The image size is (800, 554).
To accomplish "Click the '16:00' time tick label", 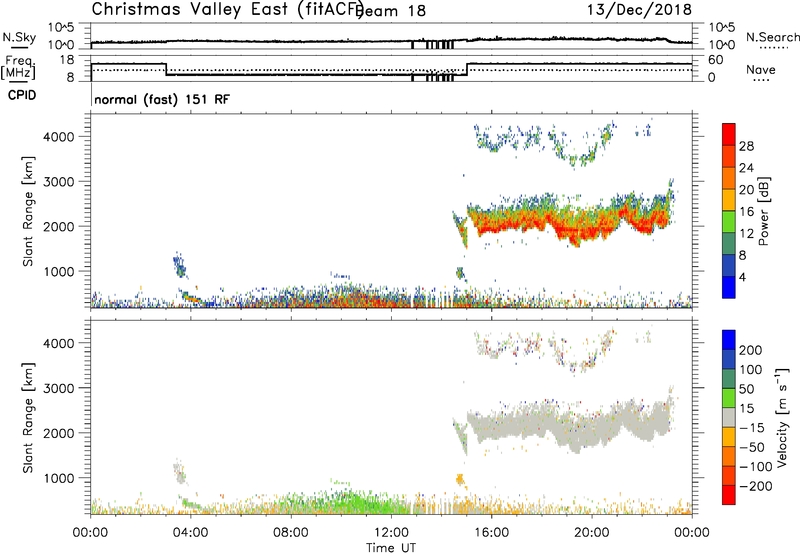I will click(x=491, y=533).
